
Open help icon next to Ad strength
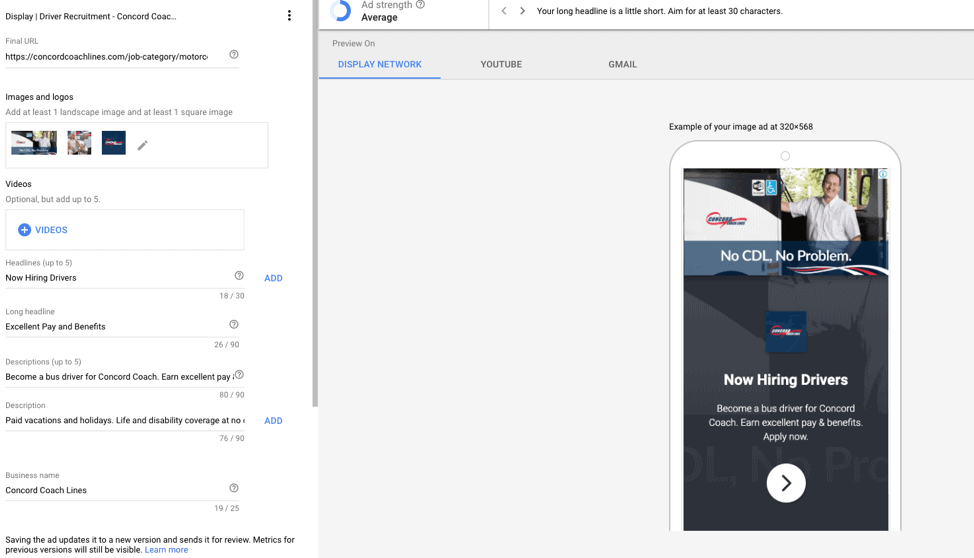tap(421, 4)
